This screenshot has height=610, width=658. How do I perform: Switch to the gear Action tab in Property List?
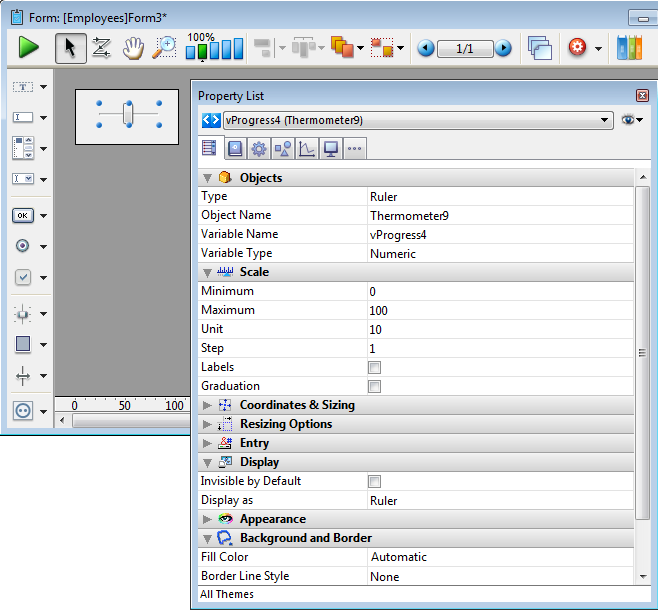(258, 149)
